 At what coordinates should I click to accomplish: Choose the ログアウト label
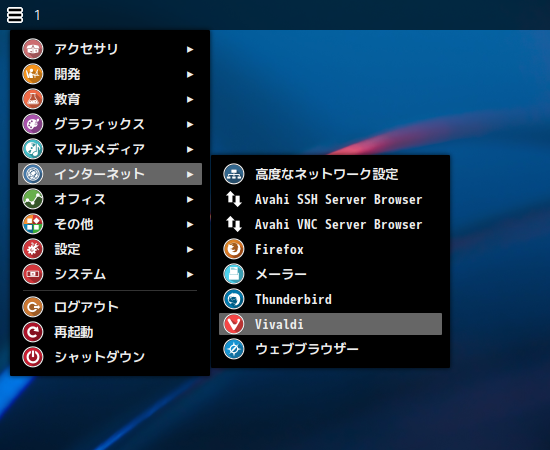coord(86,307)
